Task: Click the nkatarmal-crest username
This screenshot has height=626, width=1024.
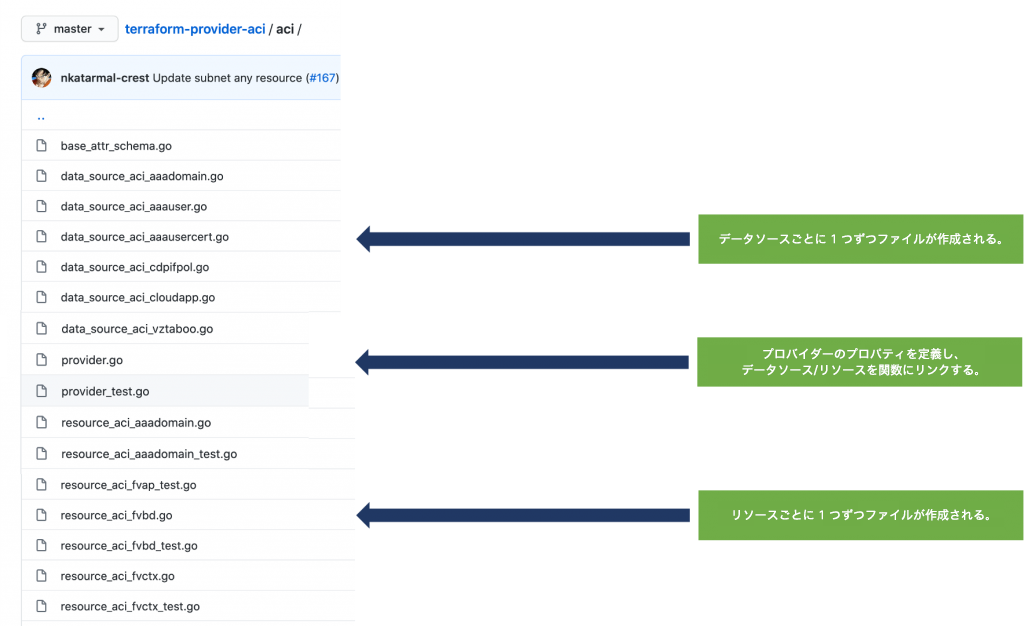Action: coord(104,77)
